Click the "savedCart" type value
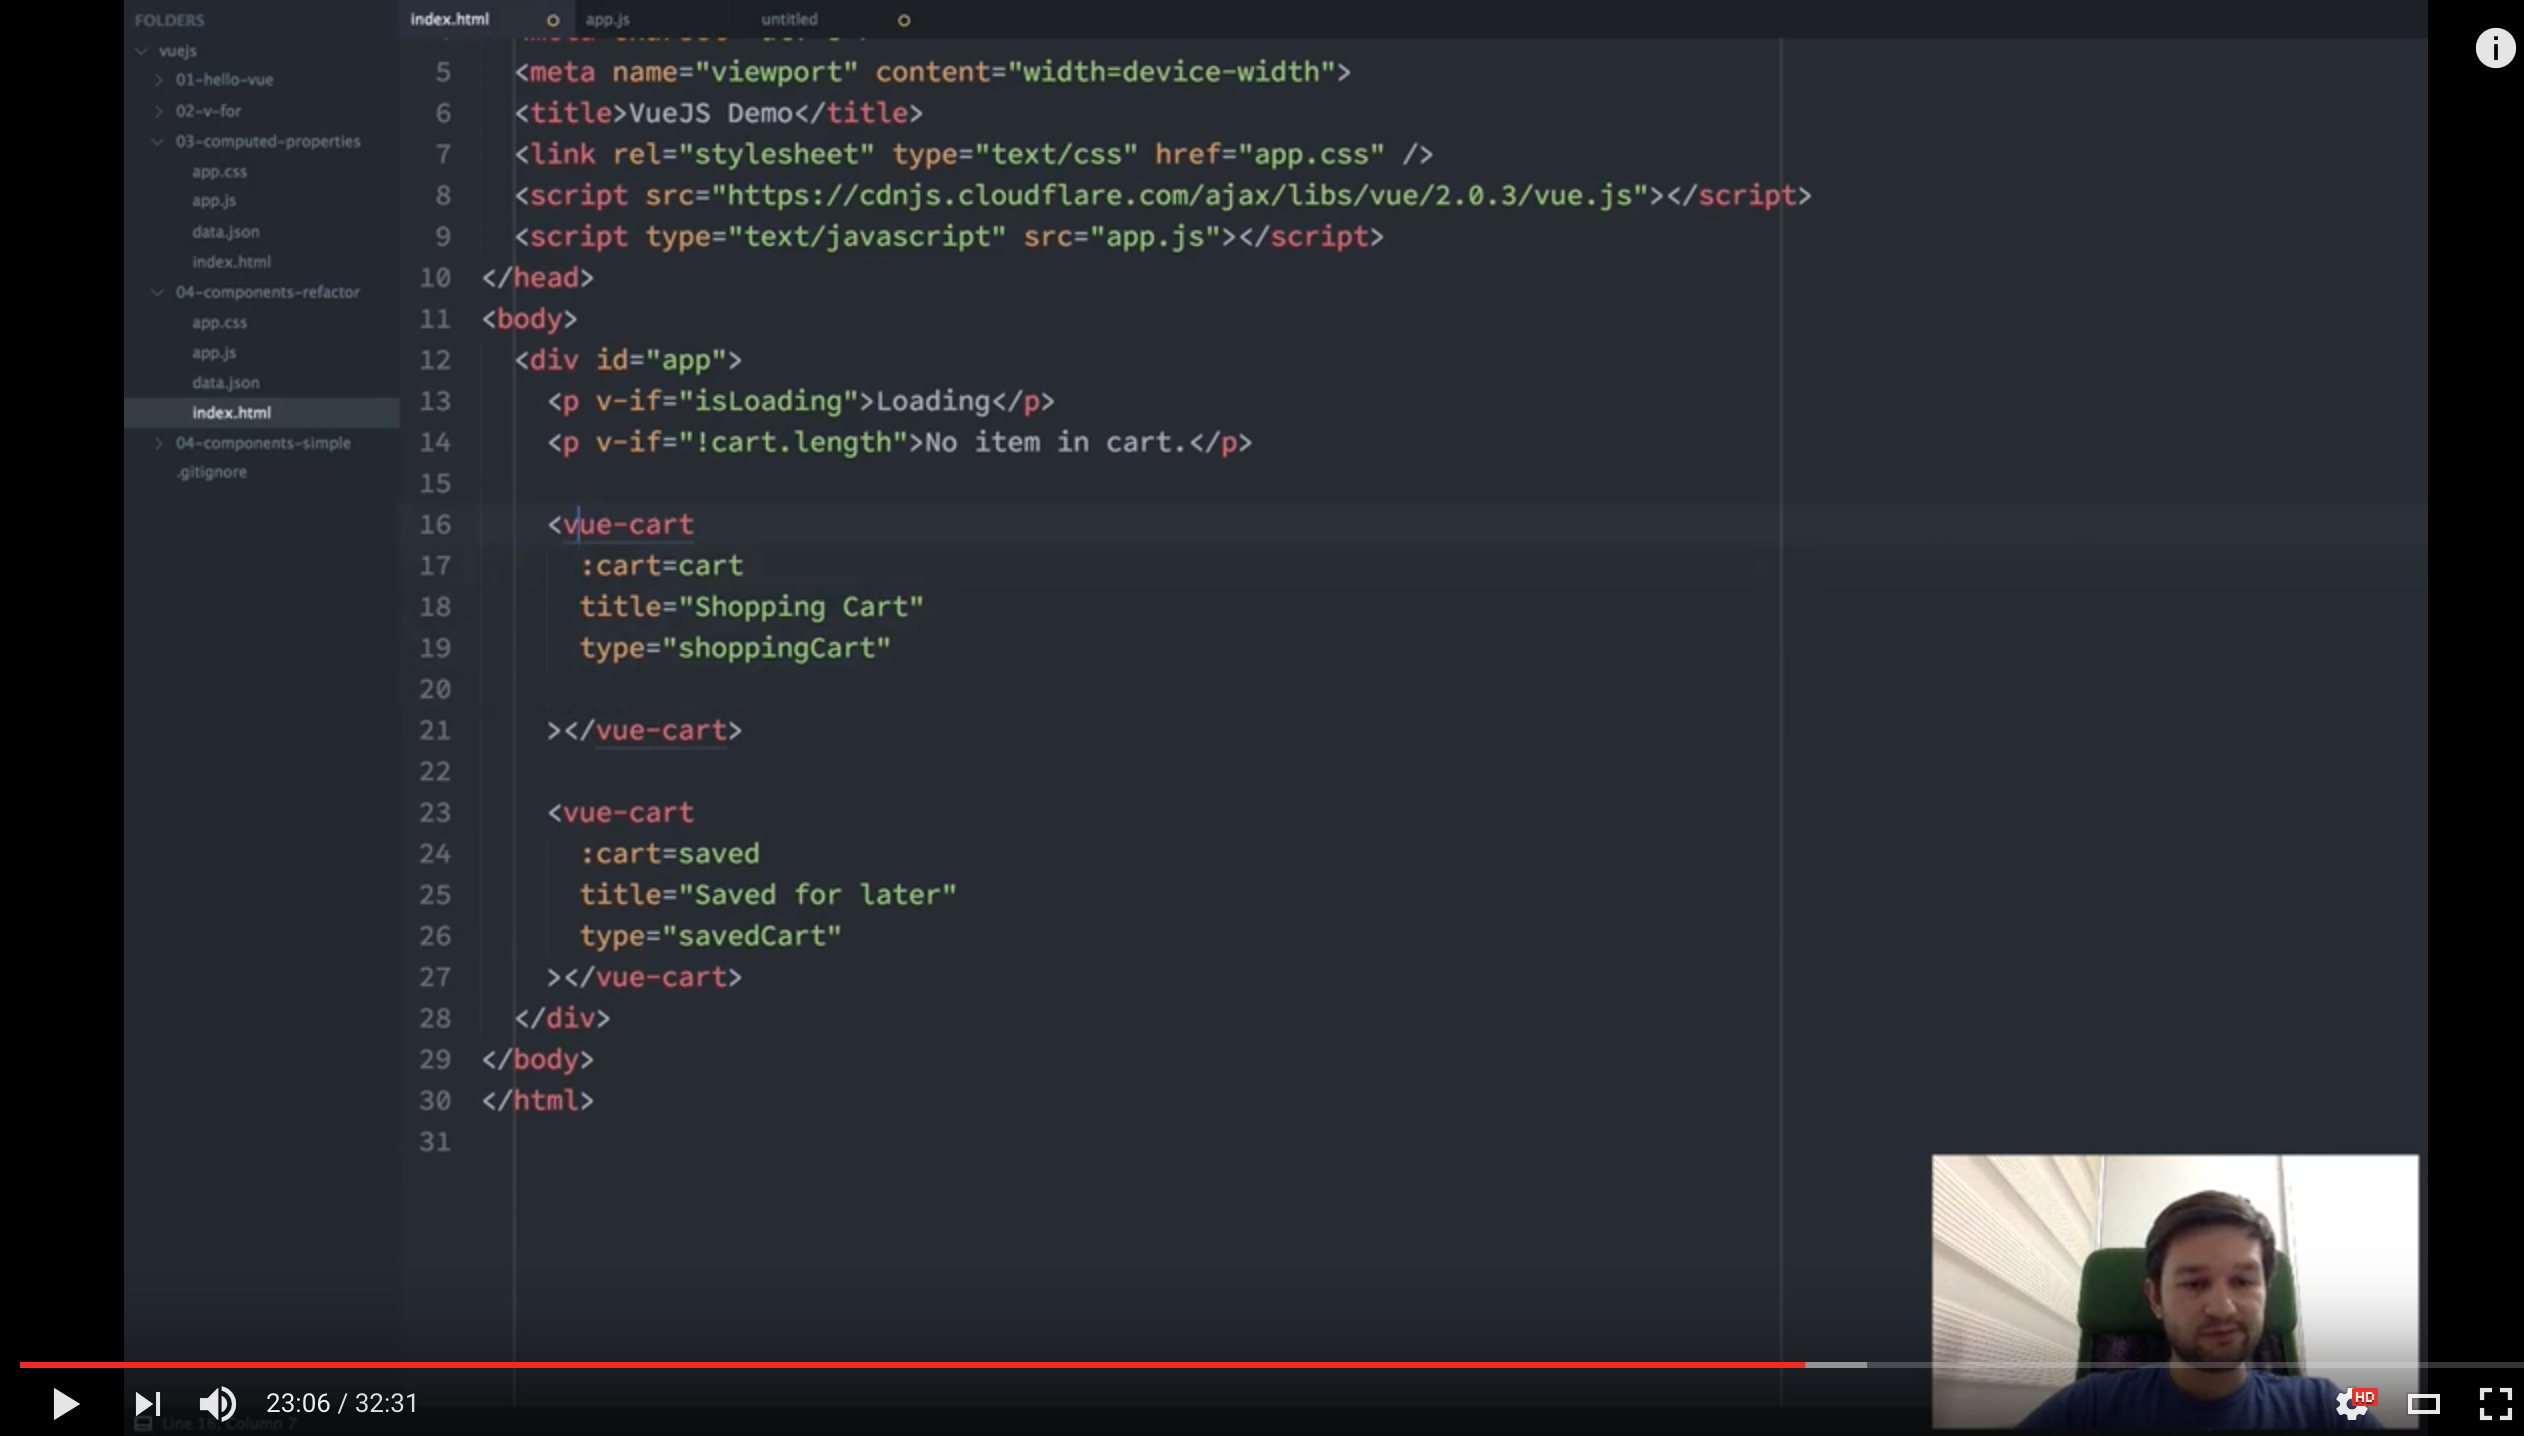This screenshot has width=2524, height=1436. pyautogui.click(x=751, y=936)
